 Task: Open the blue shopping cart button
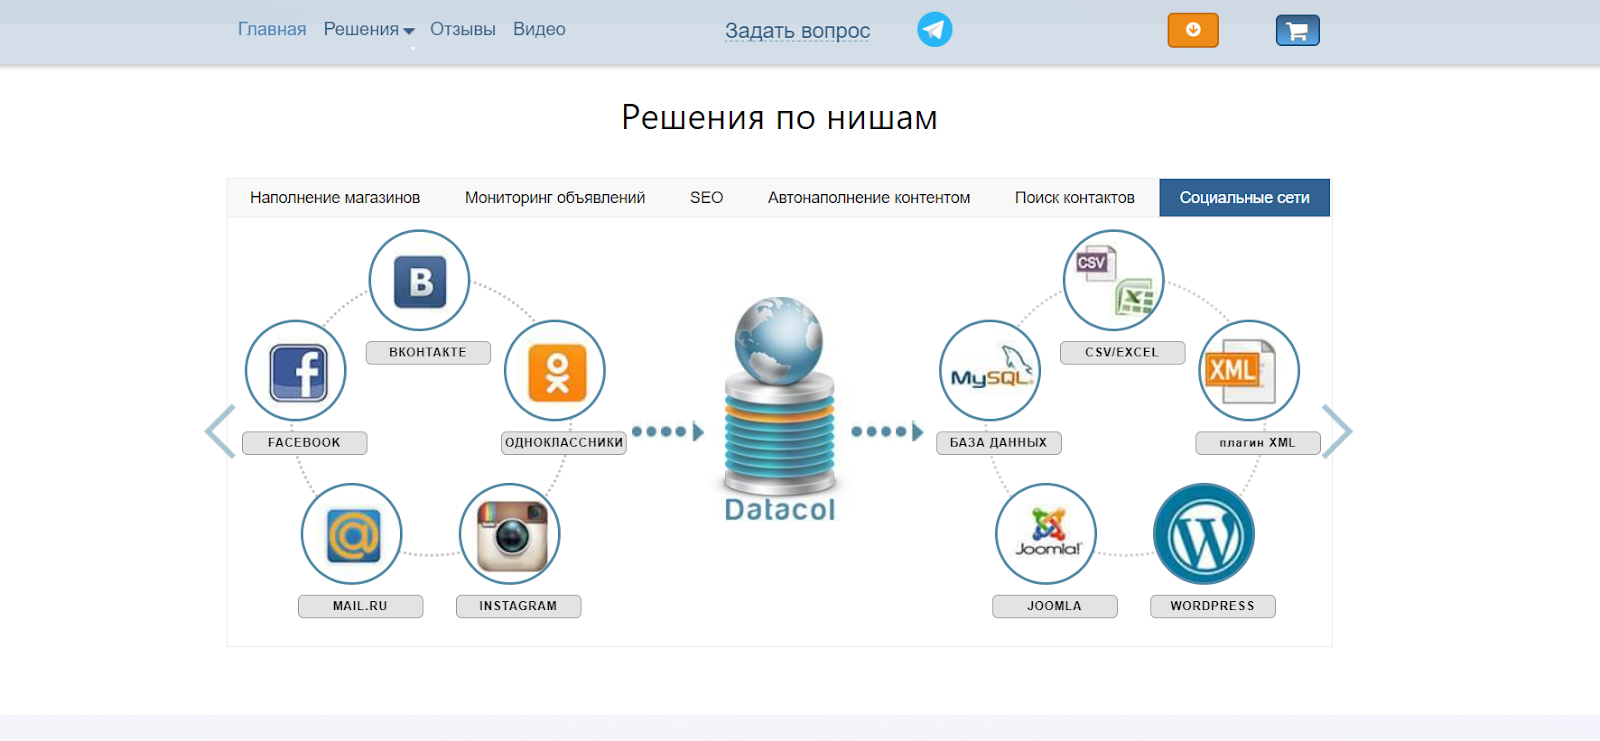(1298, 31)
